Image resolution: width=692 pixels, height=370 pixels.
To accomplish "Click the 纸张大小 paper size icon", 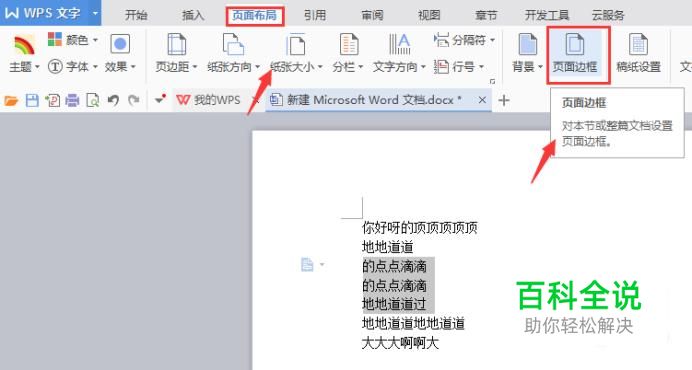I will coord(295,44).
